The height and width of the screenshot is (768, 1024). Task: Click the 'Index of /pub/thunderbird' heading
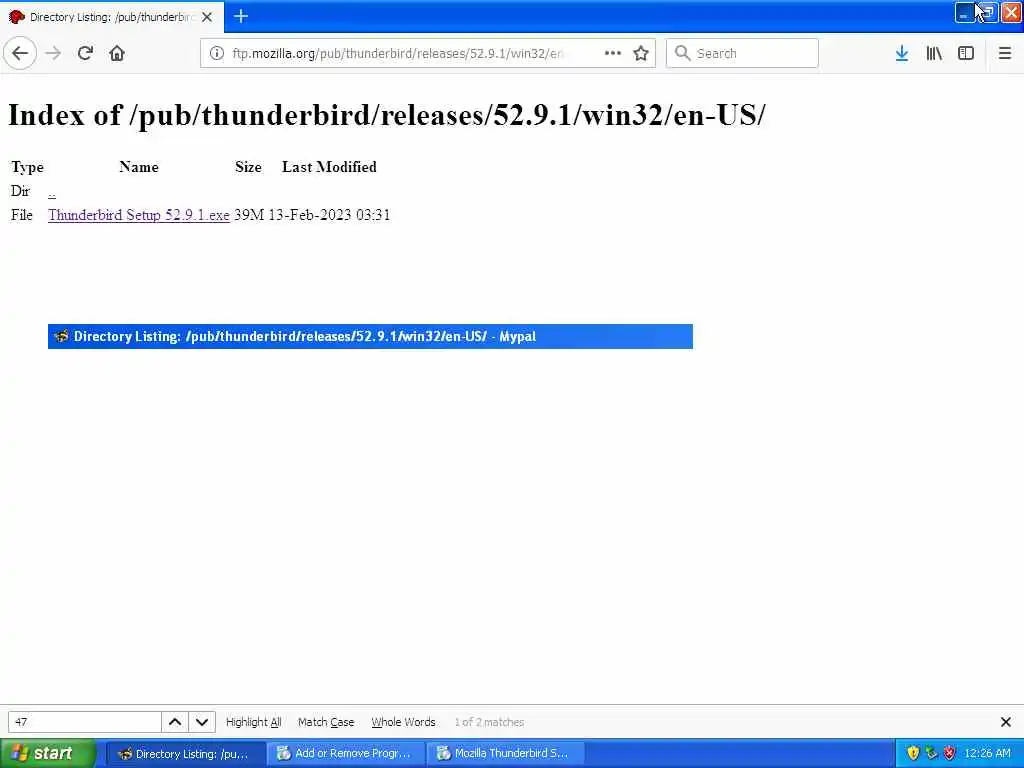[387, 115]
